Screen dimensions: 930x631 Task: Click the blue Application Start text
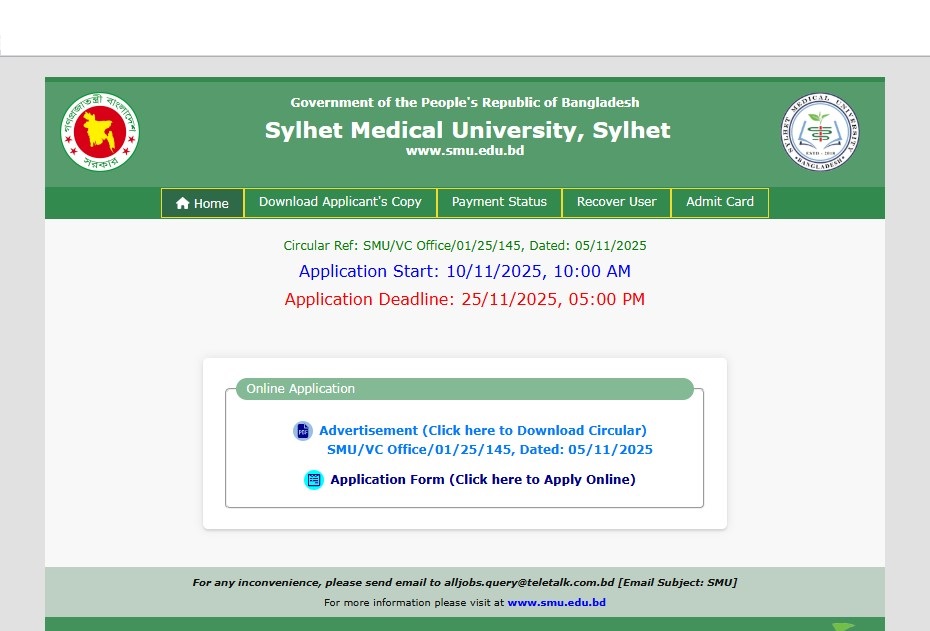[464, 271]
